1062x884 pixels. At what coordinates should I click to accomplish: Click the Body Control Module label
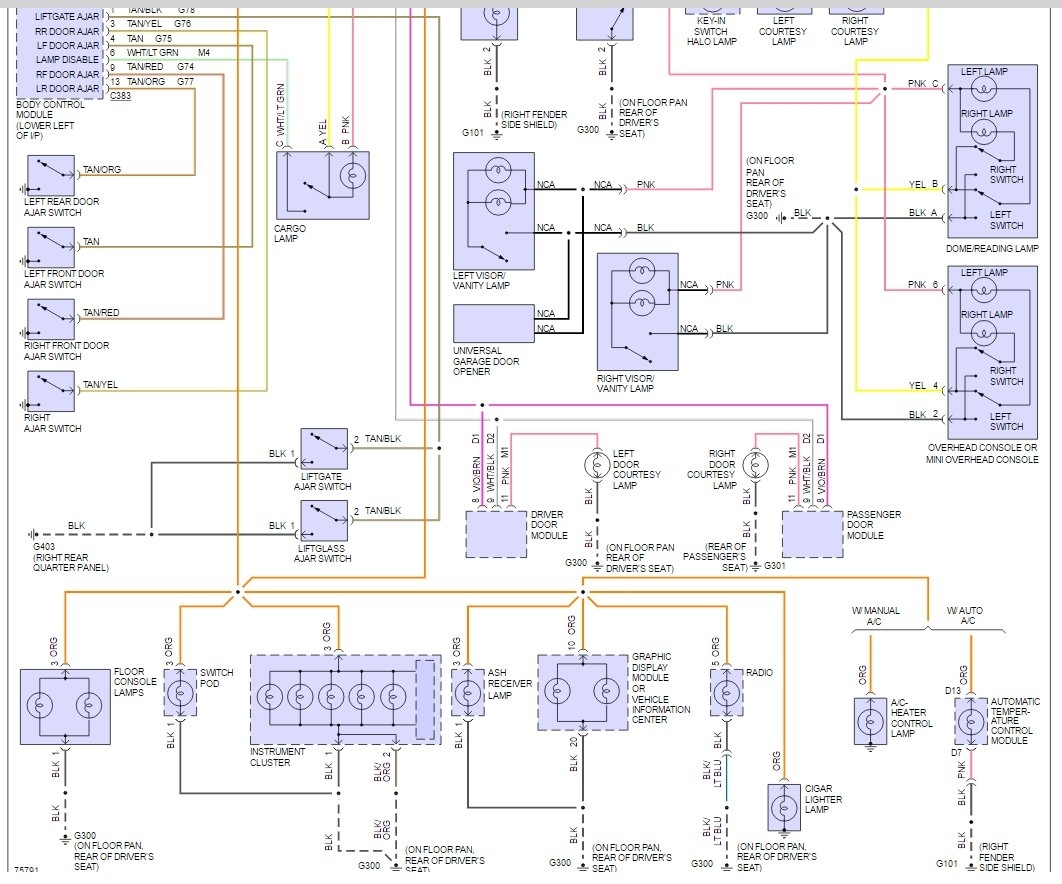pyautogui.click(x=50, y=120)
